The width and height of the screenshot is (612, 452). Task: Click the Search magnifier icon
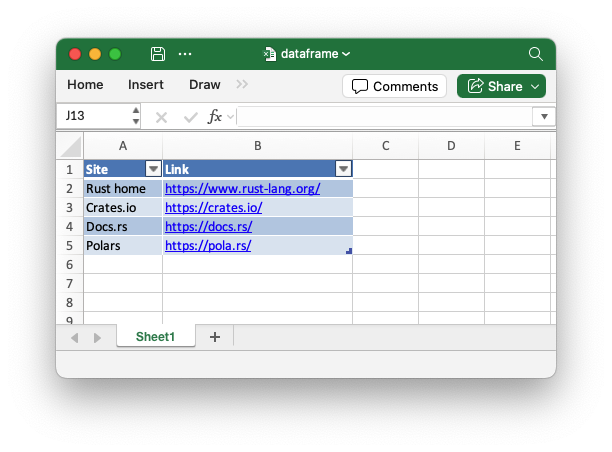pyautogui.click(x=536, y=54)
